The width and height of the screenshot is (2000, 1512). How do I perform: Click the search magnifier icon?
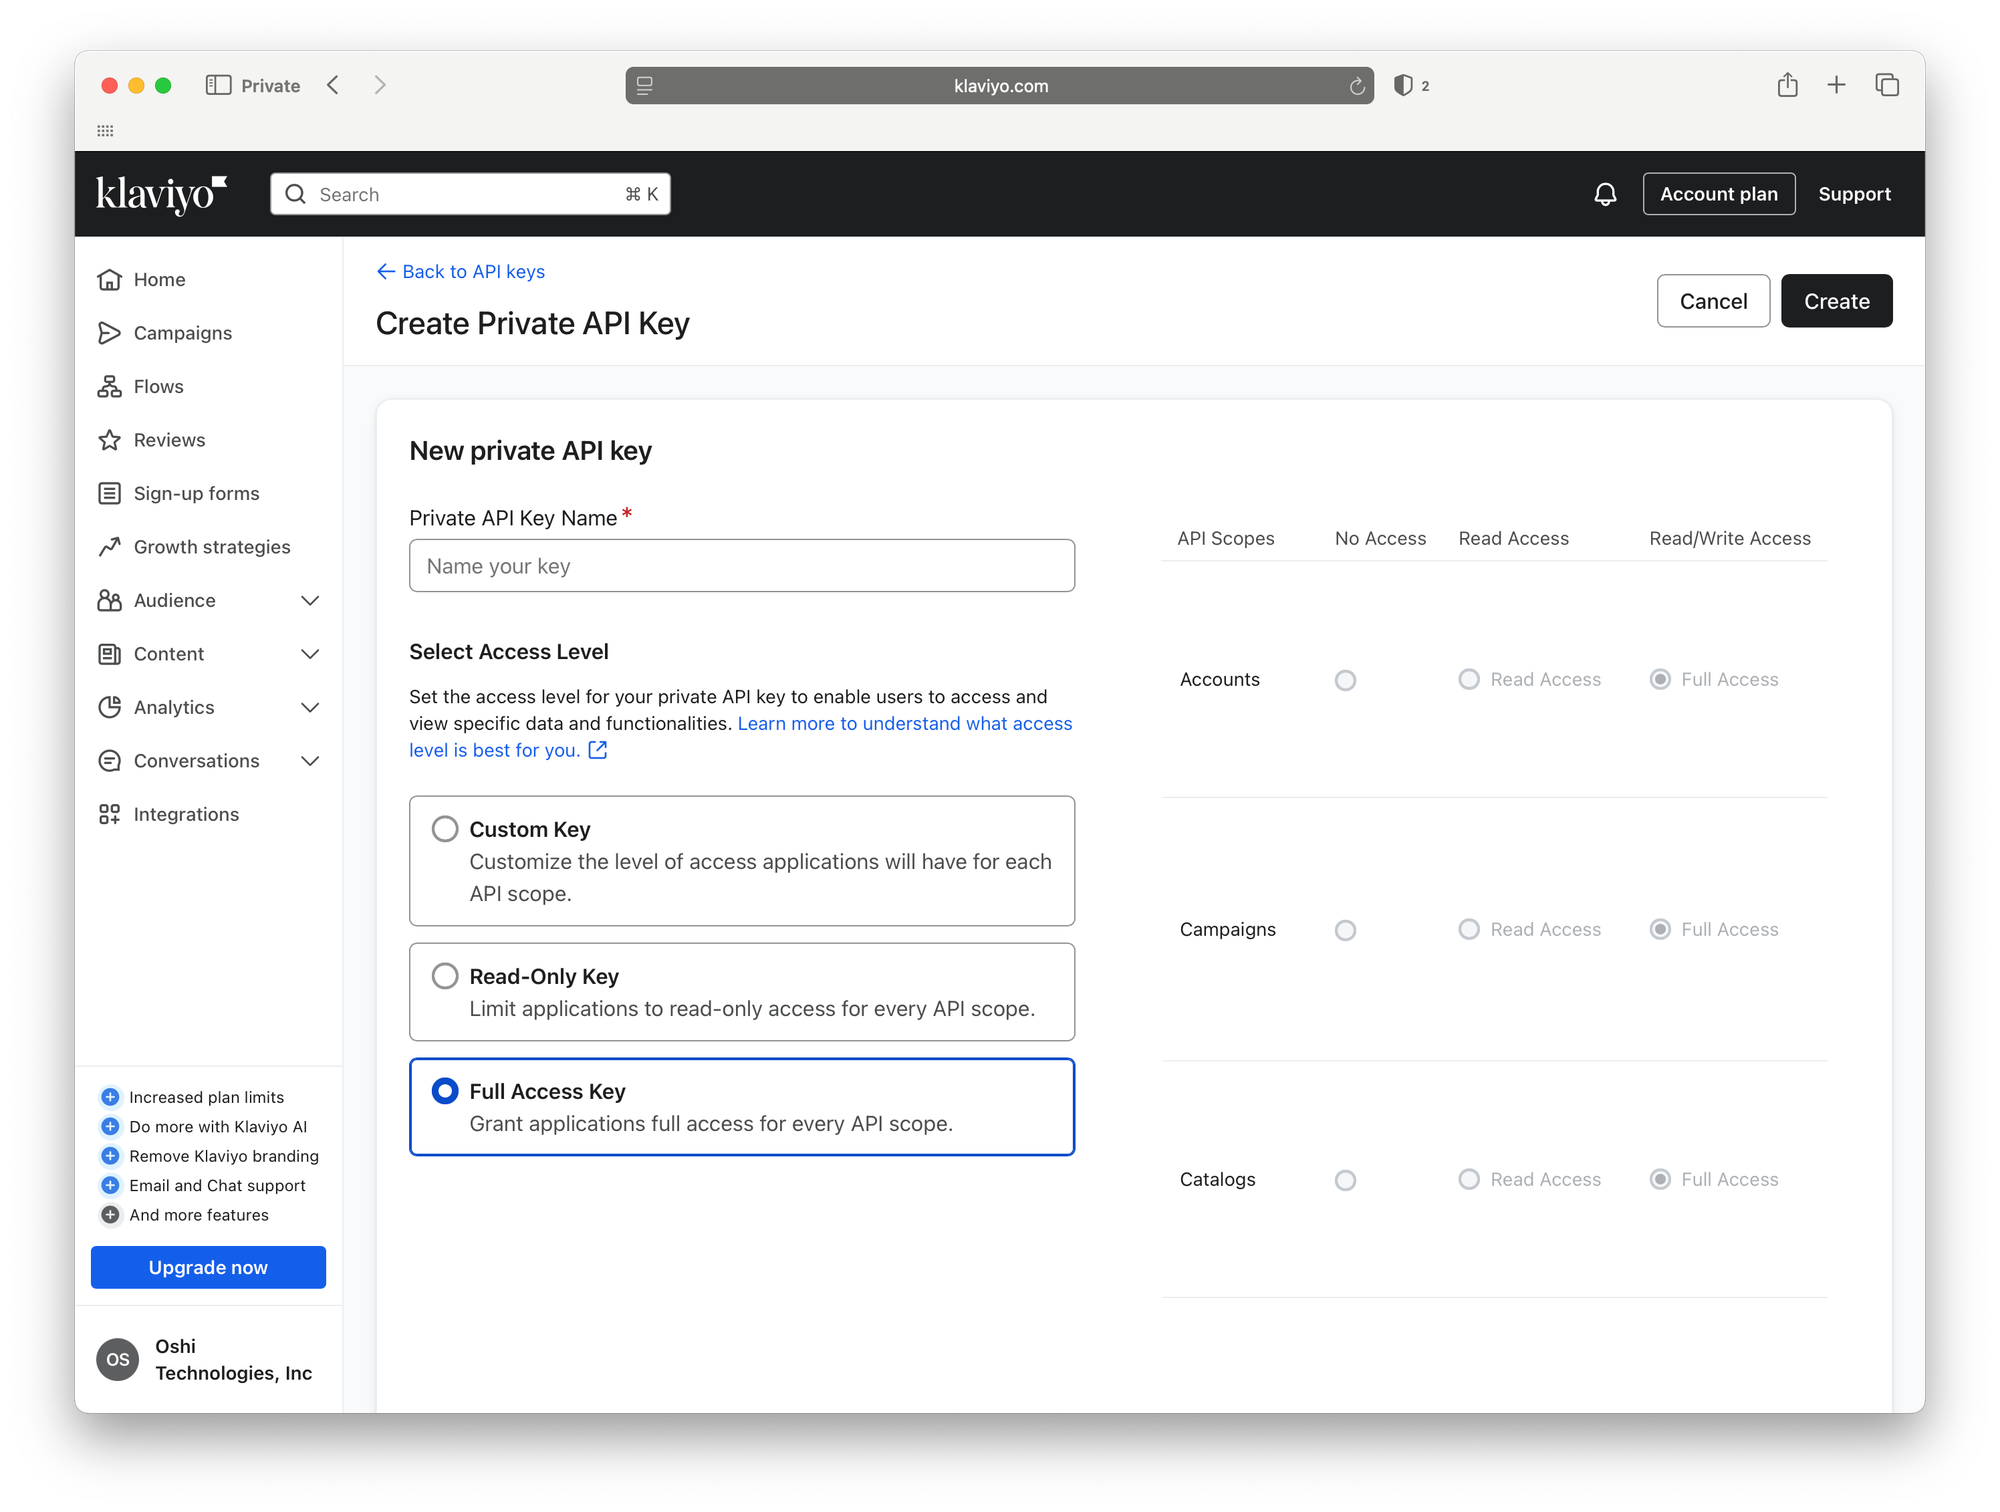pyautogui.click(x=296, y=194)
